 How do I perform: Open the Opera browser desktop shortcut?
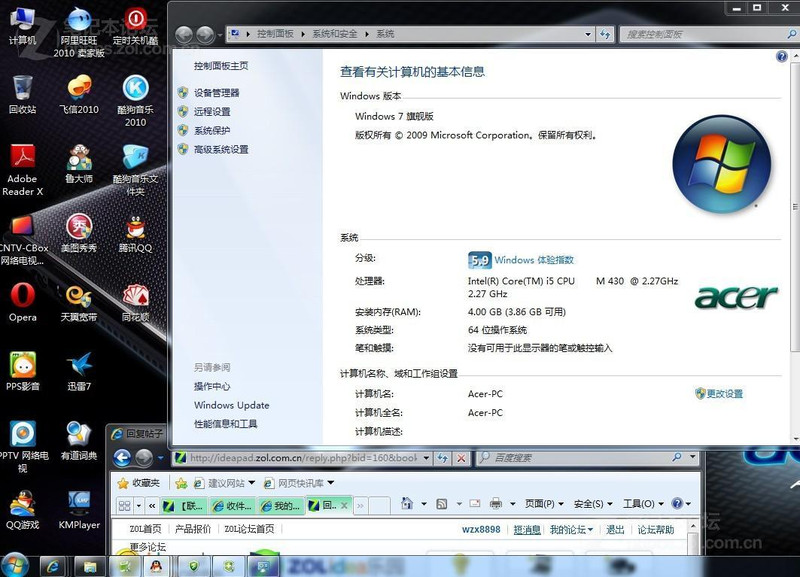pyautogui.click(x=22, y=295)
